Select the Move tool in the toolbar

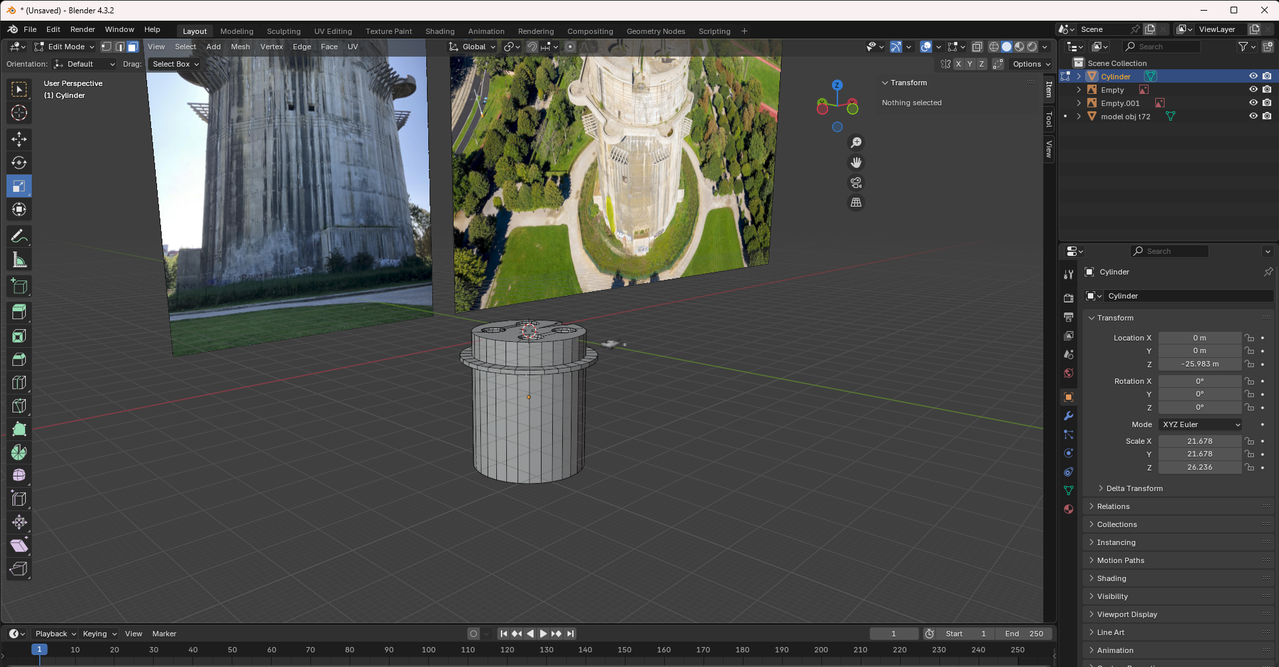click(19, 139)
